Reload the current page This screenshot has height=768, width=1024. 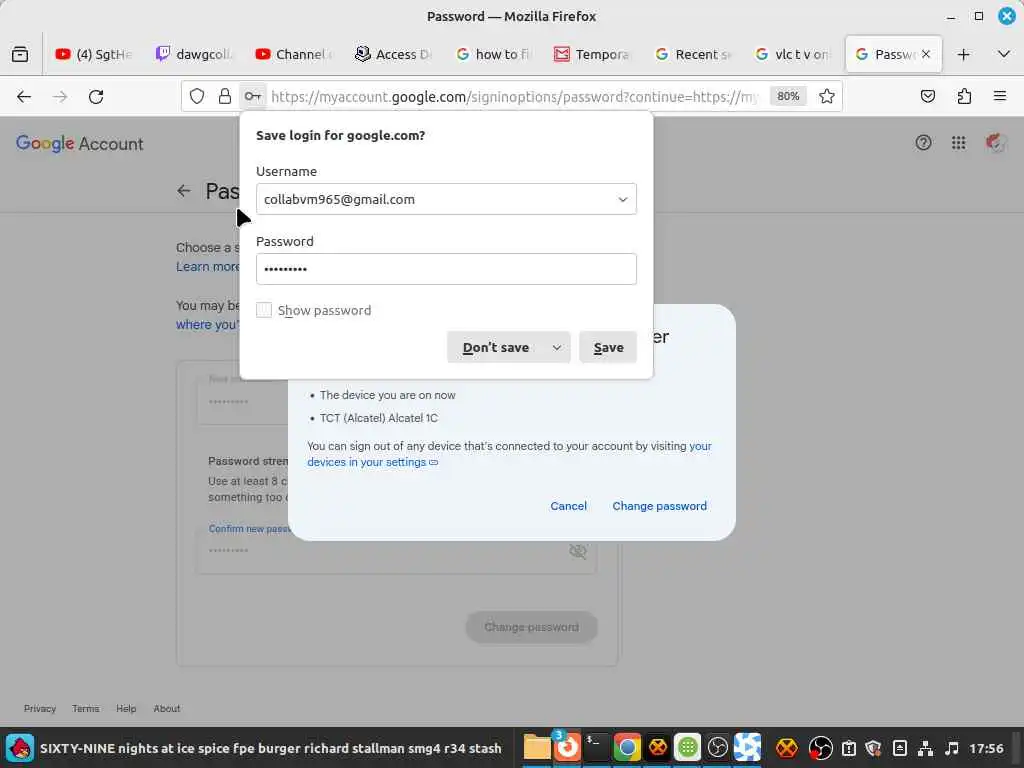click(96, 97)
